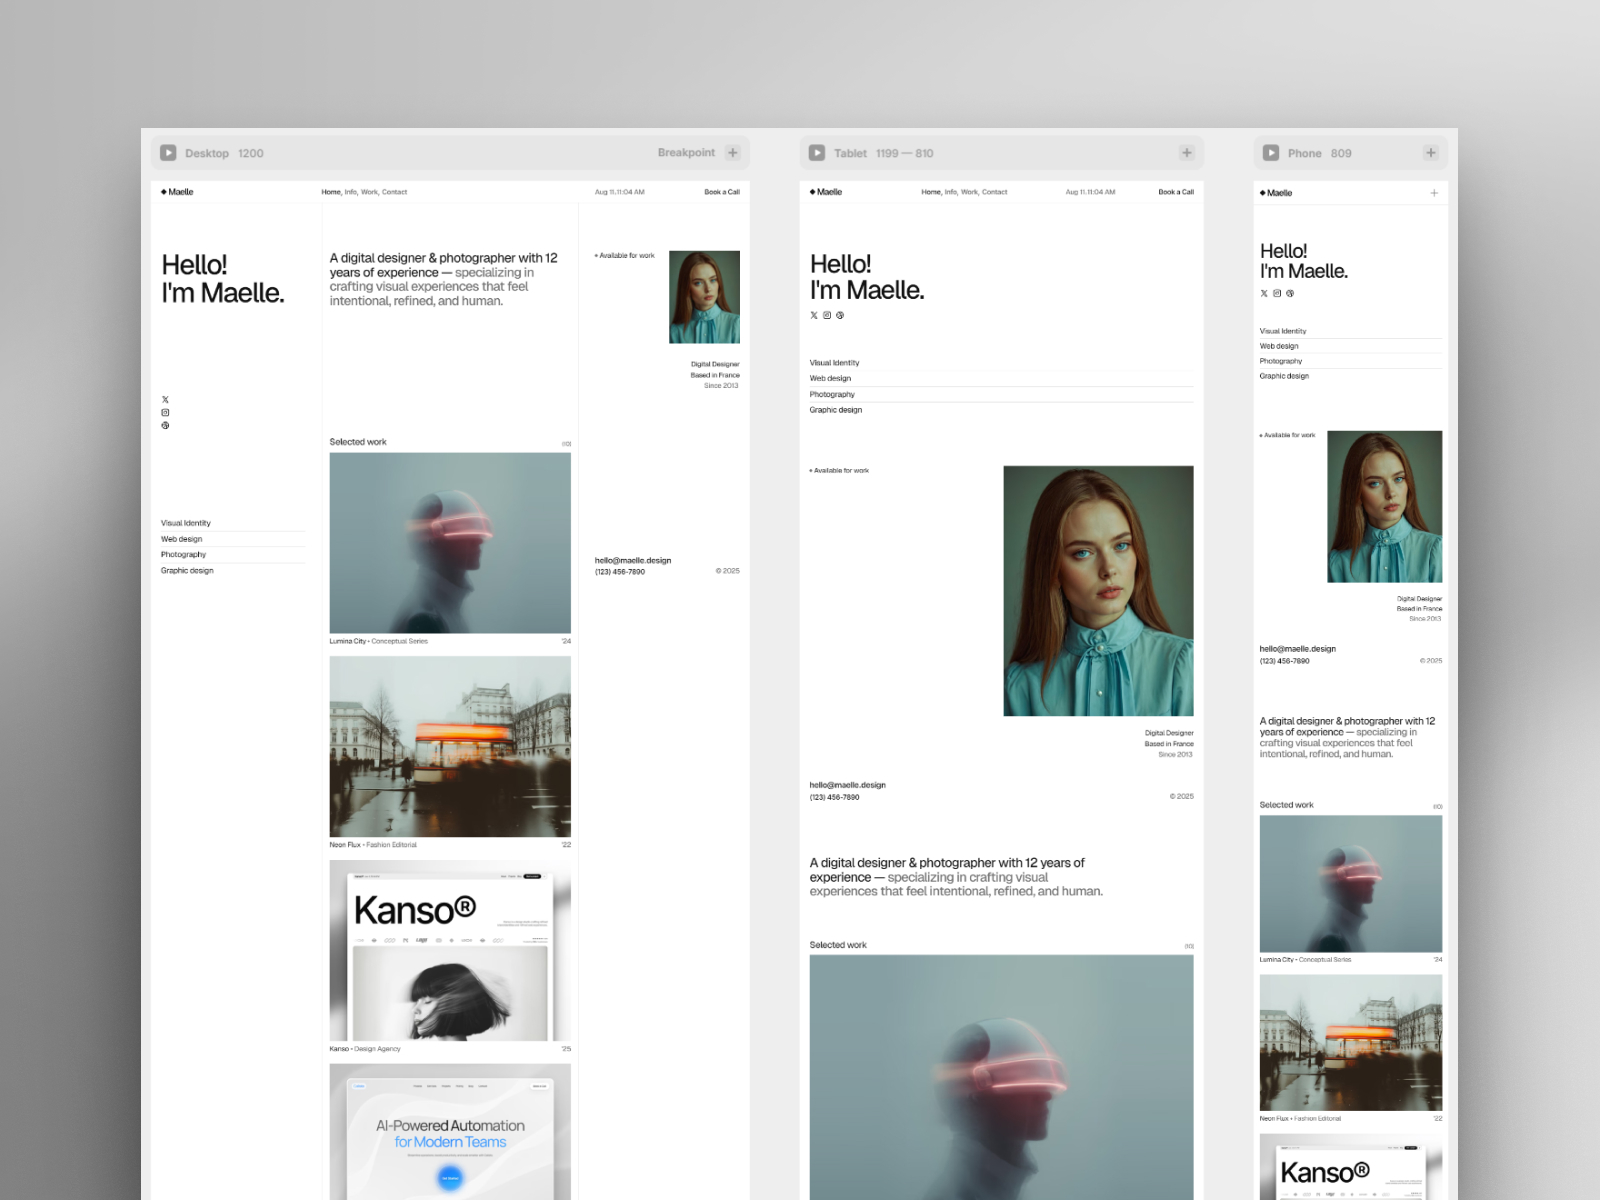Open Neon Flux street photo in Desktop frame
The height and width of the screenshot is (1200, 1600).
pyautogui.click(x=450, y=747)
